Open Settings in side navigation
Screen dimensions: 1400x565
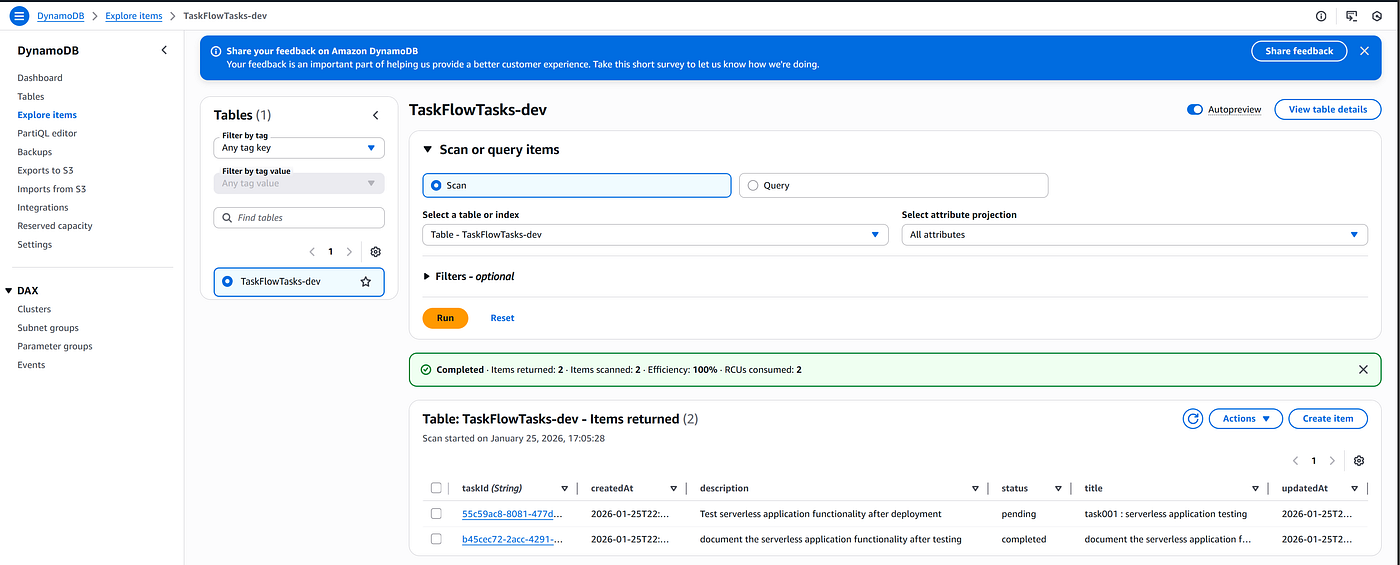(x=35, y=244)
